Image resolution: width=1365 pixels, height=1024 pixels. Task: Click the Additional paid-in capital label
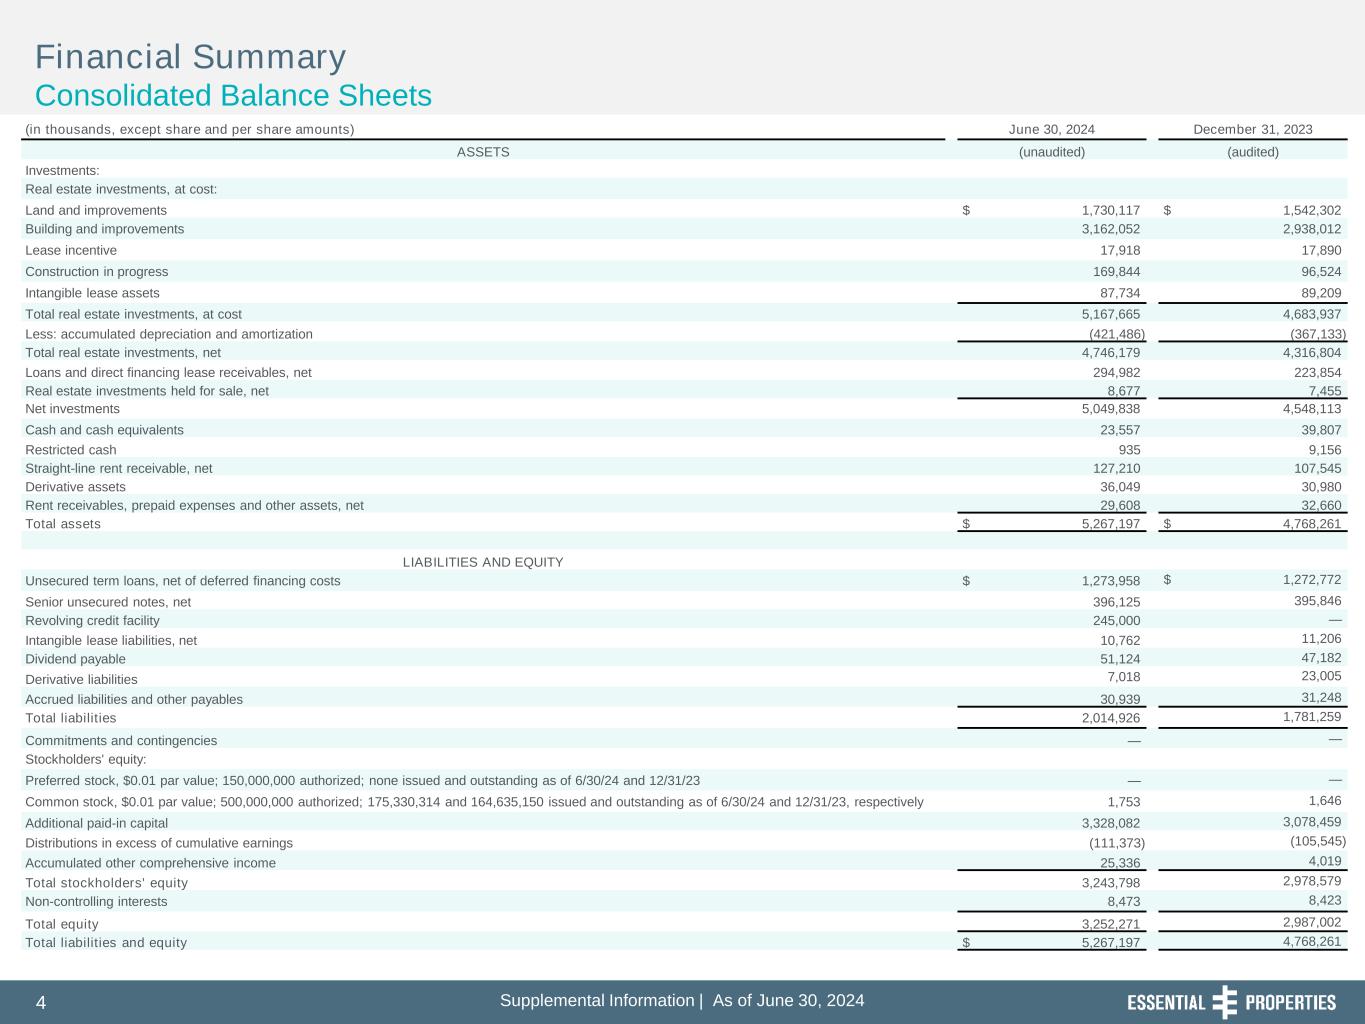(97, 823)
